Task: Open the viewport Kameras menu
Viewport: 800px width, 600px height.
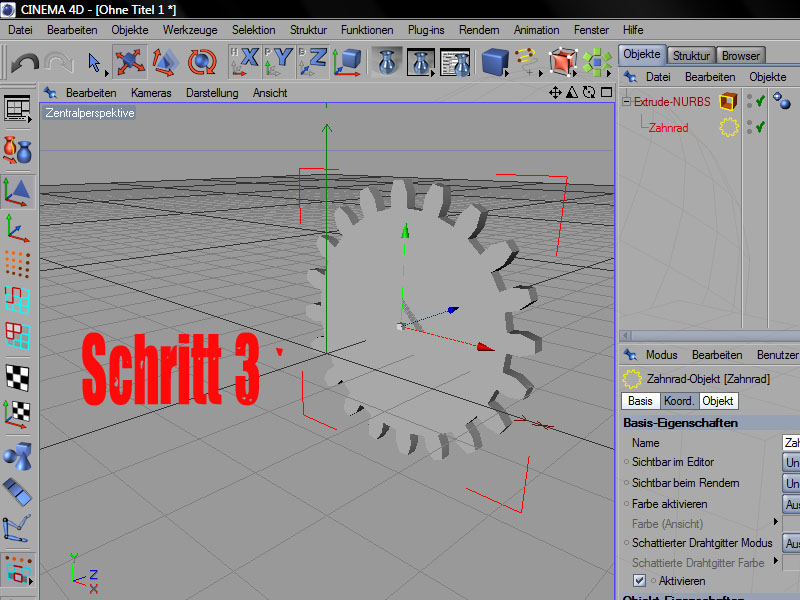Action: [x=151, y=93]
